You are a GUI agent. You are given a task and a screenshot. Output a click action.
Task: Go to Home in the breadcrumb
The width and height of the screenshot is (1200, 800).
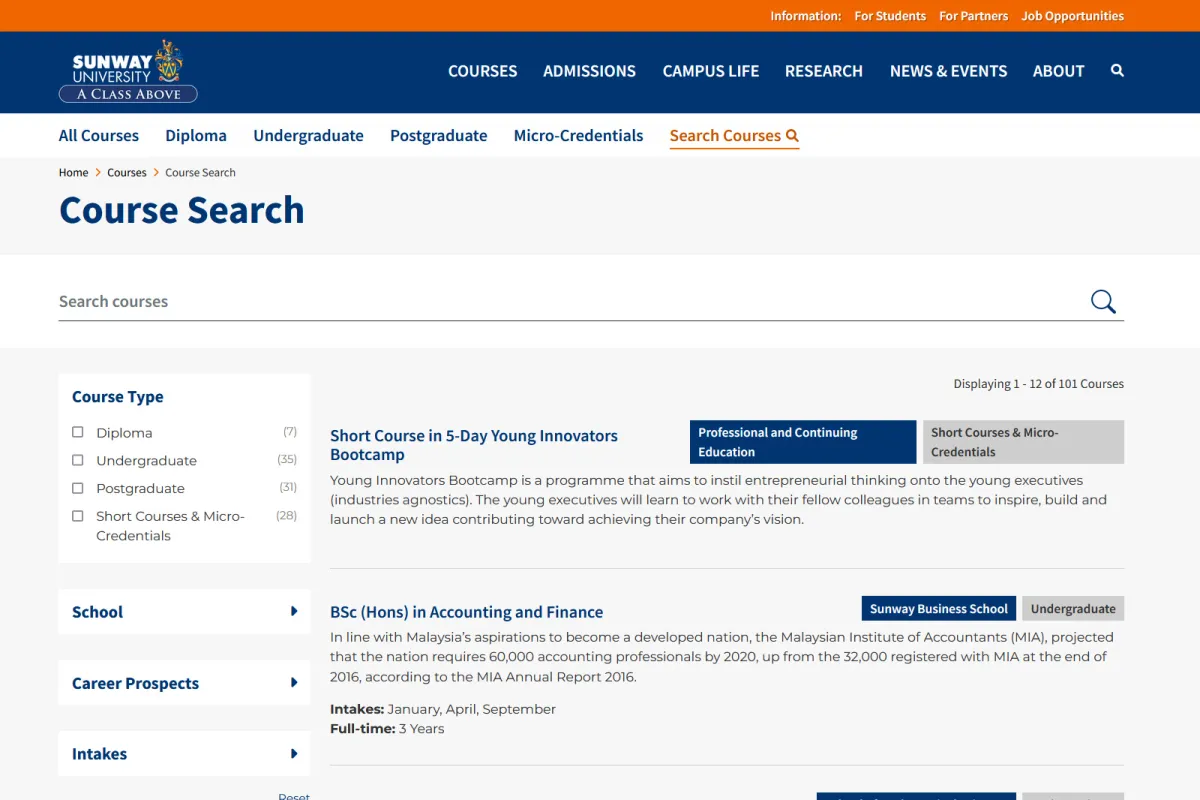click(x=74, y=172)
